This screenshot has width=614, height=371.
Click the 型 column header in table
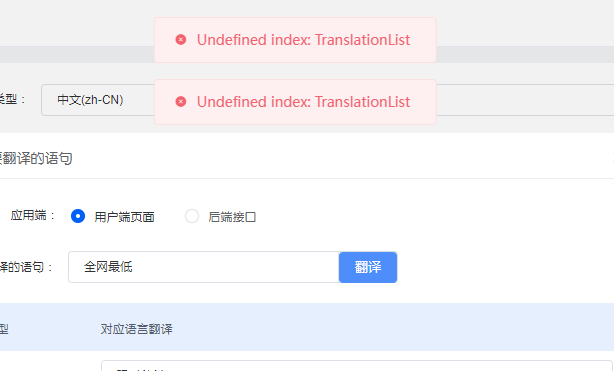pyautogui.click(x=4, y=329)
